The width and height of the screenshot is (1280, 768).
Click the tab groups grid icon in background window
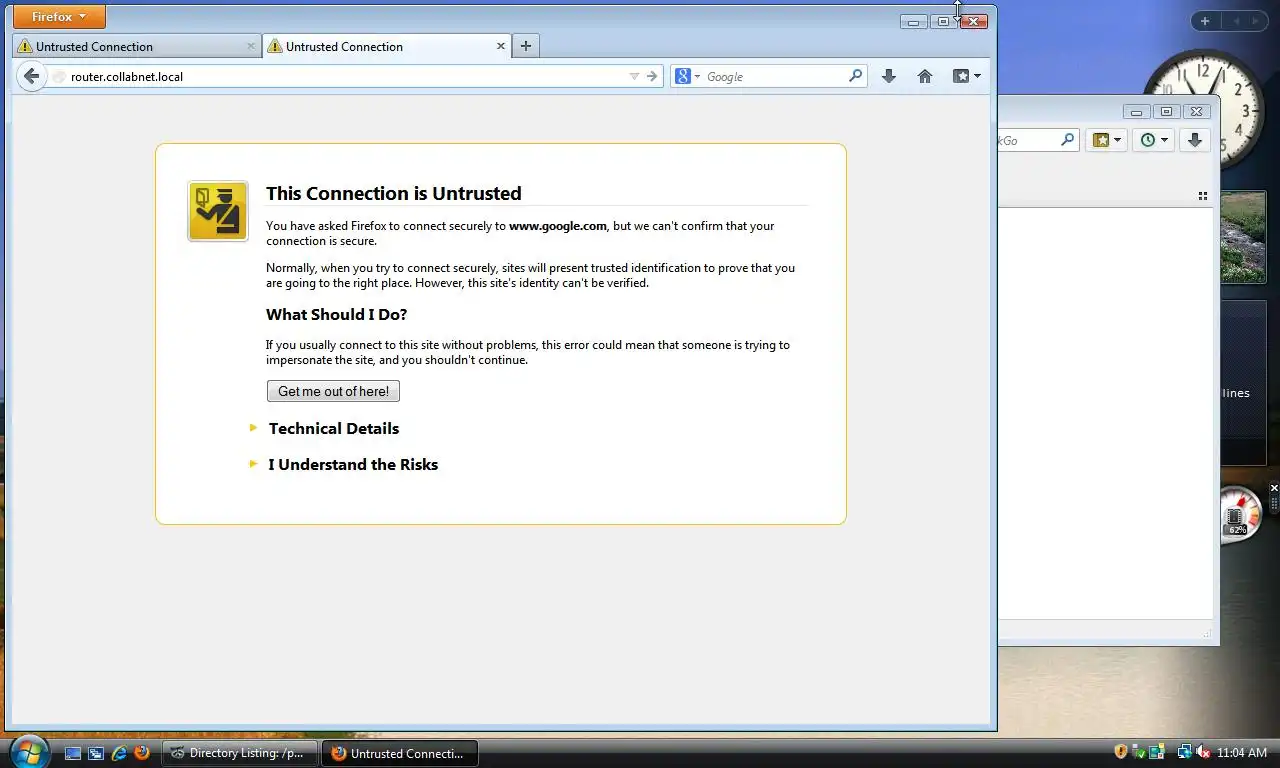click(x=1202, y=196)
